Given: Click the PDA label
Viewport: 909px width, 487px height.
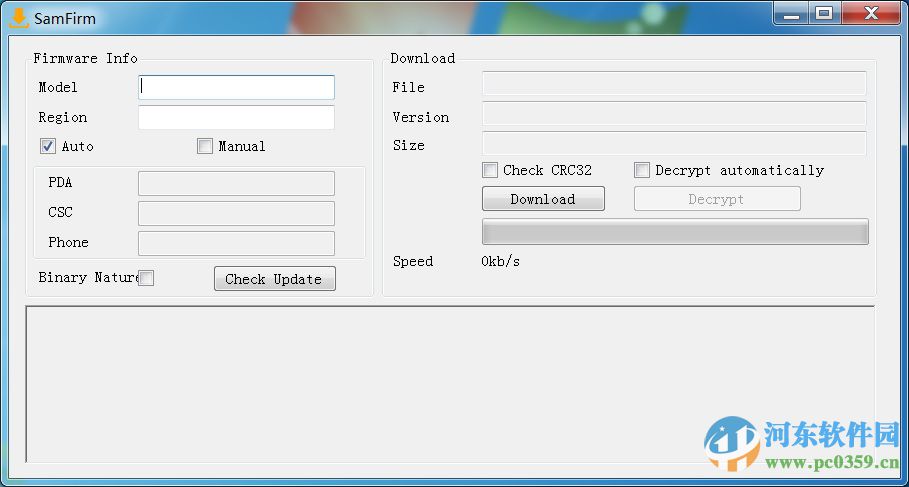Looking at the screenshot, I should [60, 183].
